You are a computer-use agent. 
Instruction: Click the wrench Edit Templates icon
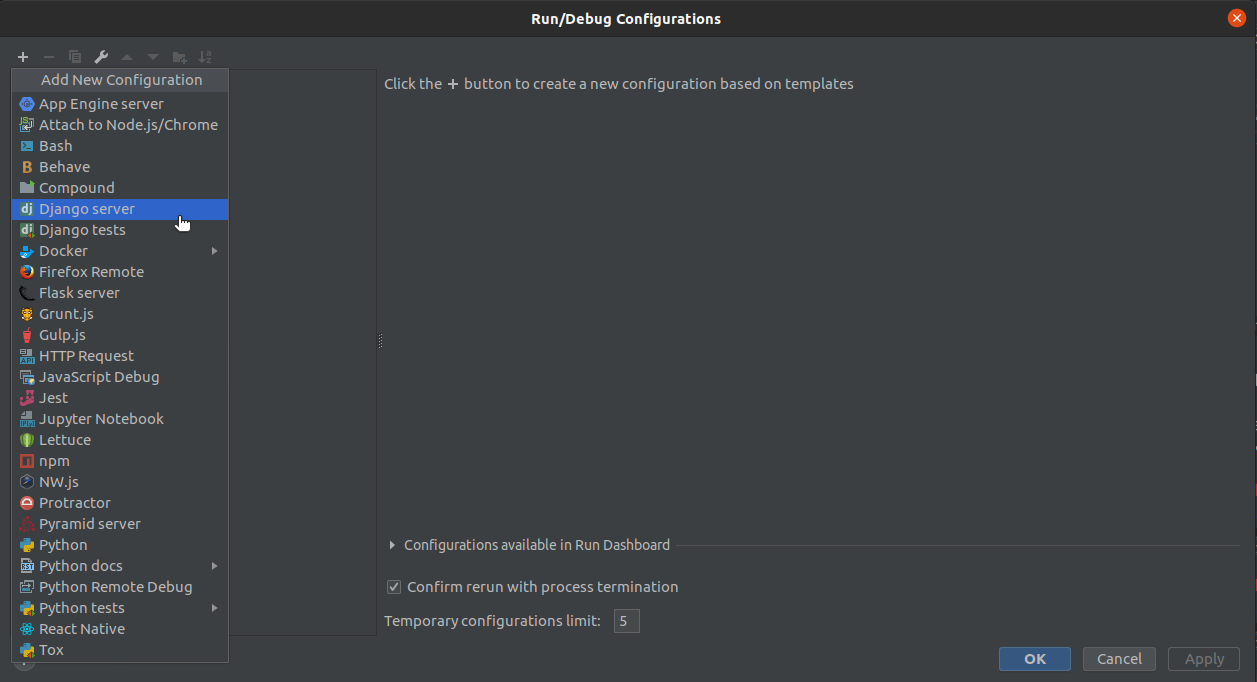point(101,57)
